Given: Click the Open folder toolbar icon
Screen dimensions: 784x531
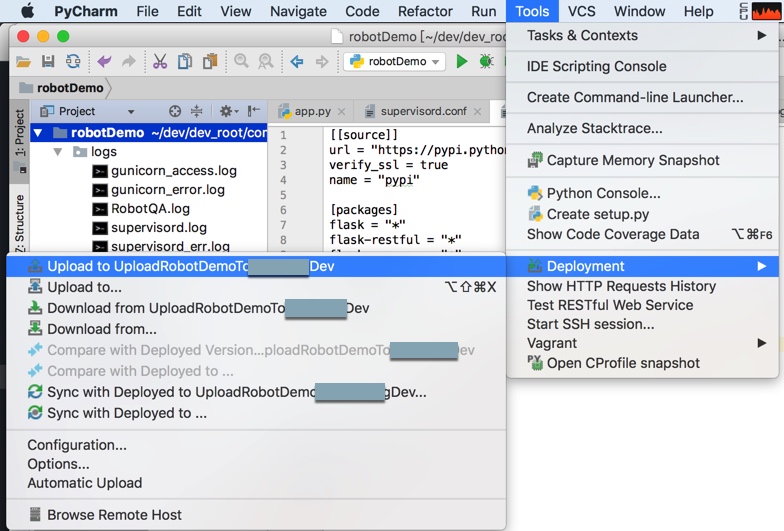Looking at the screenshot, I should tap(23, 62).
